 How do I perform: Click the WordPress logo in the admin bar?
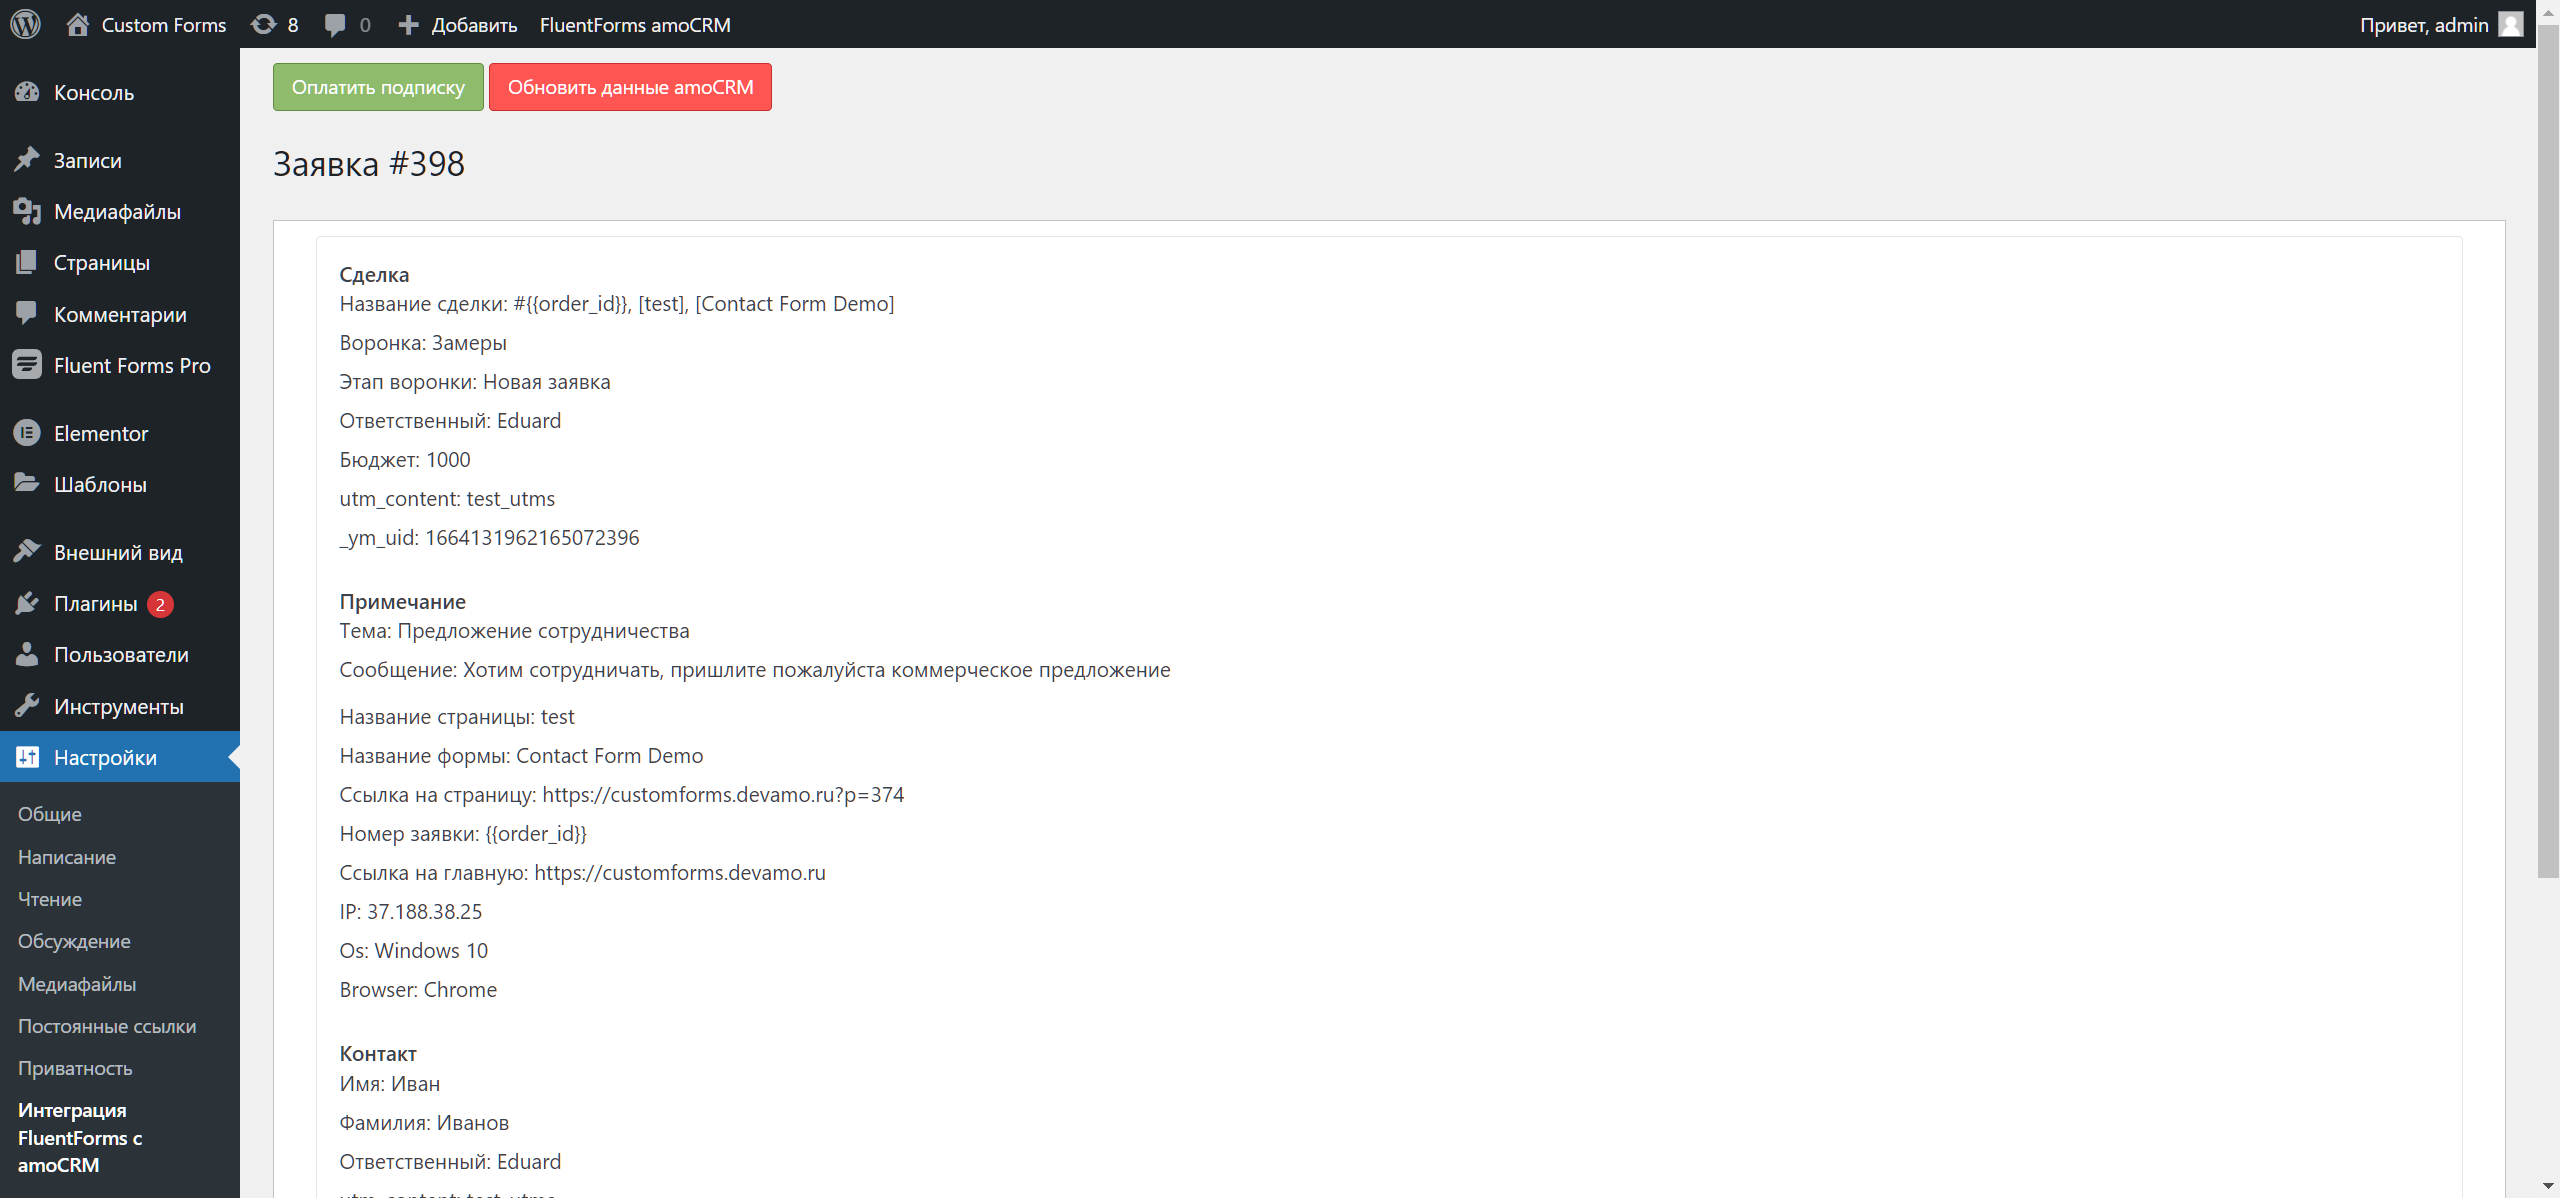pos(26,24)
